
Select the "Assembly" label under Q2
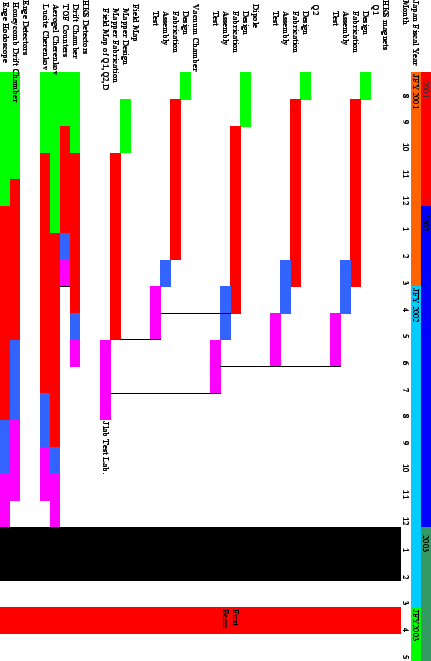[286, 28]
